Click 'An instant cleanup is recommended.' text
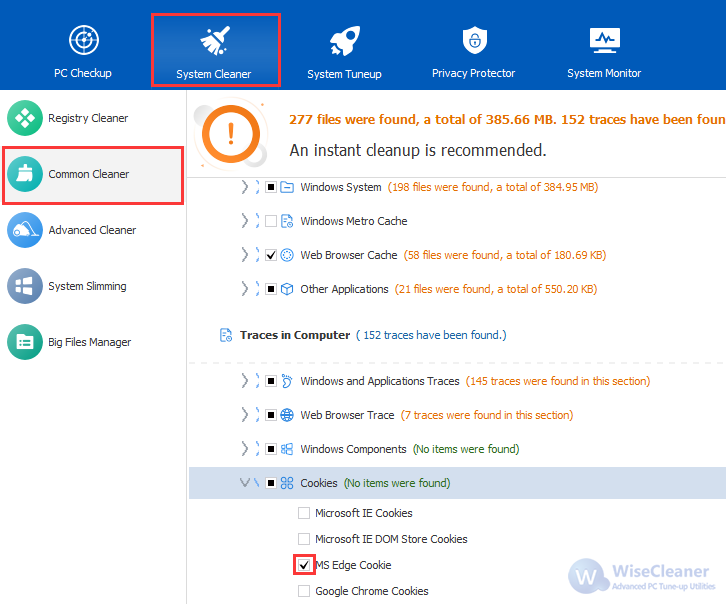Image resolution: width=726 pixels, height=604 pixels. tap(418, 150)
